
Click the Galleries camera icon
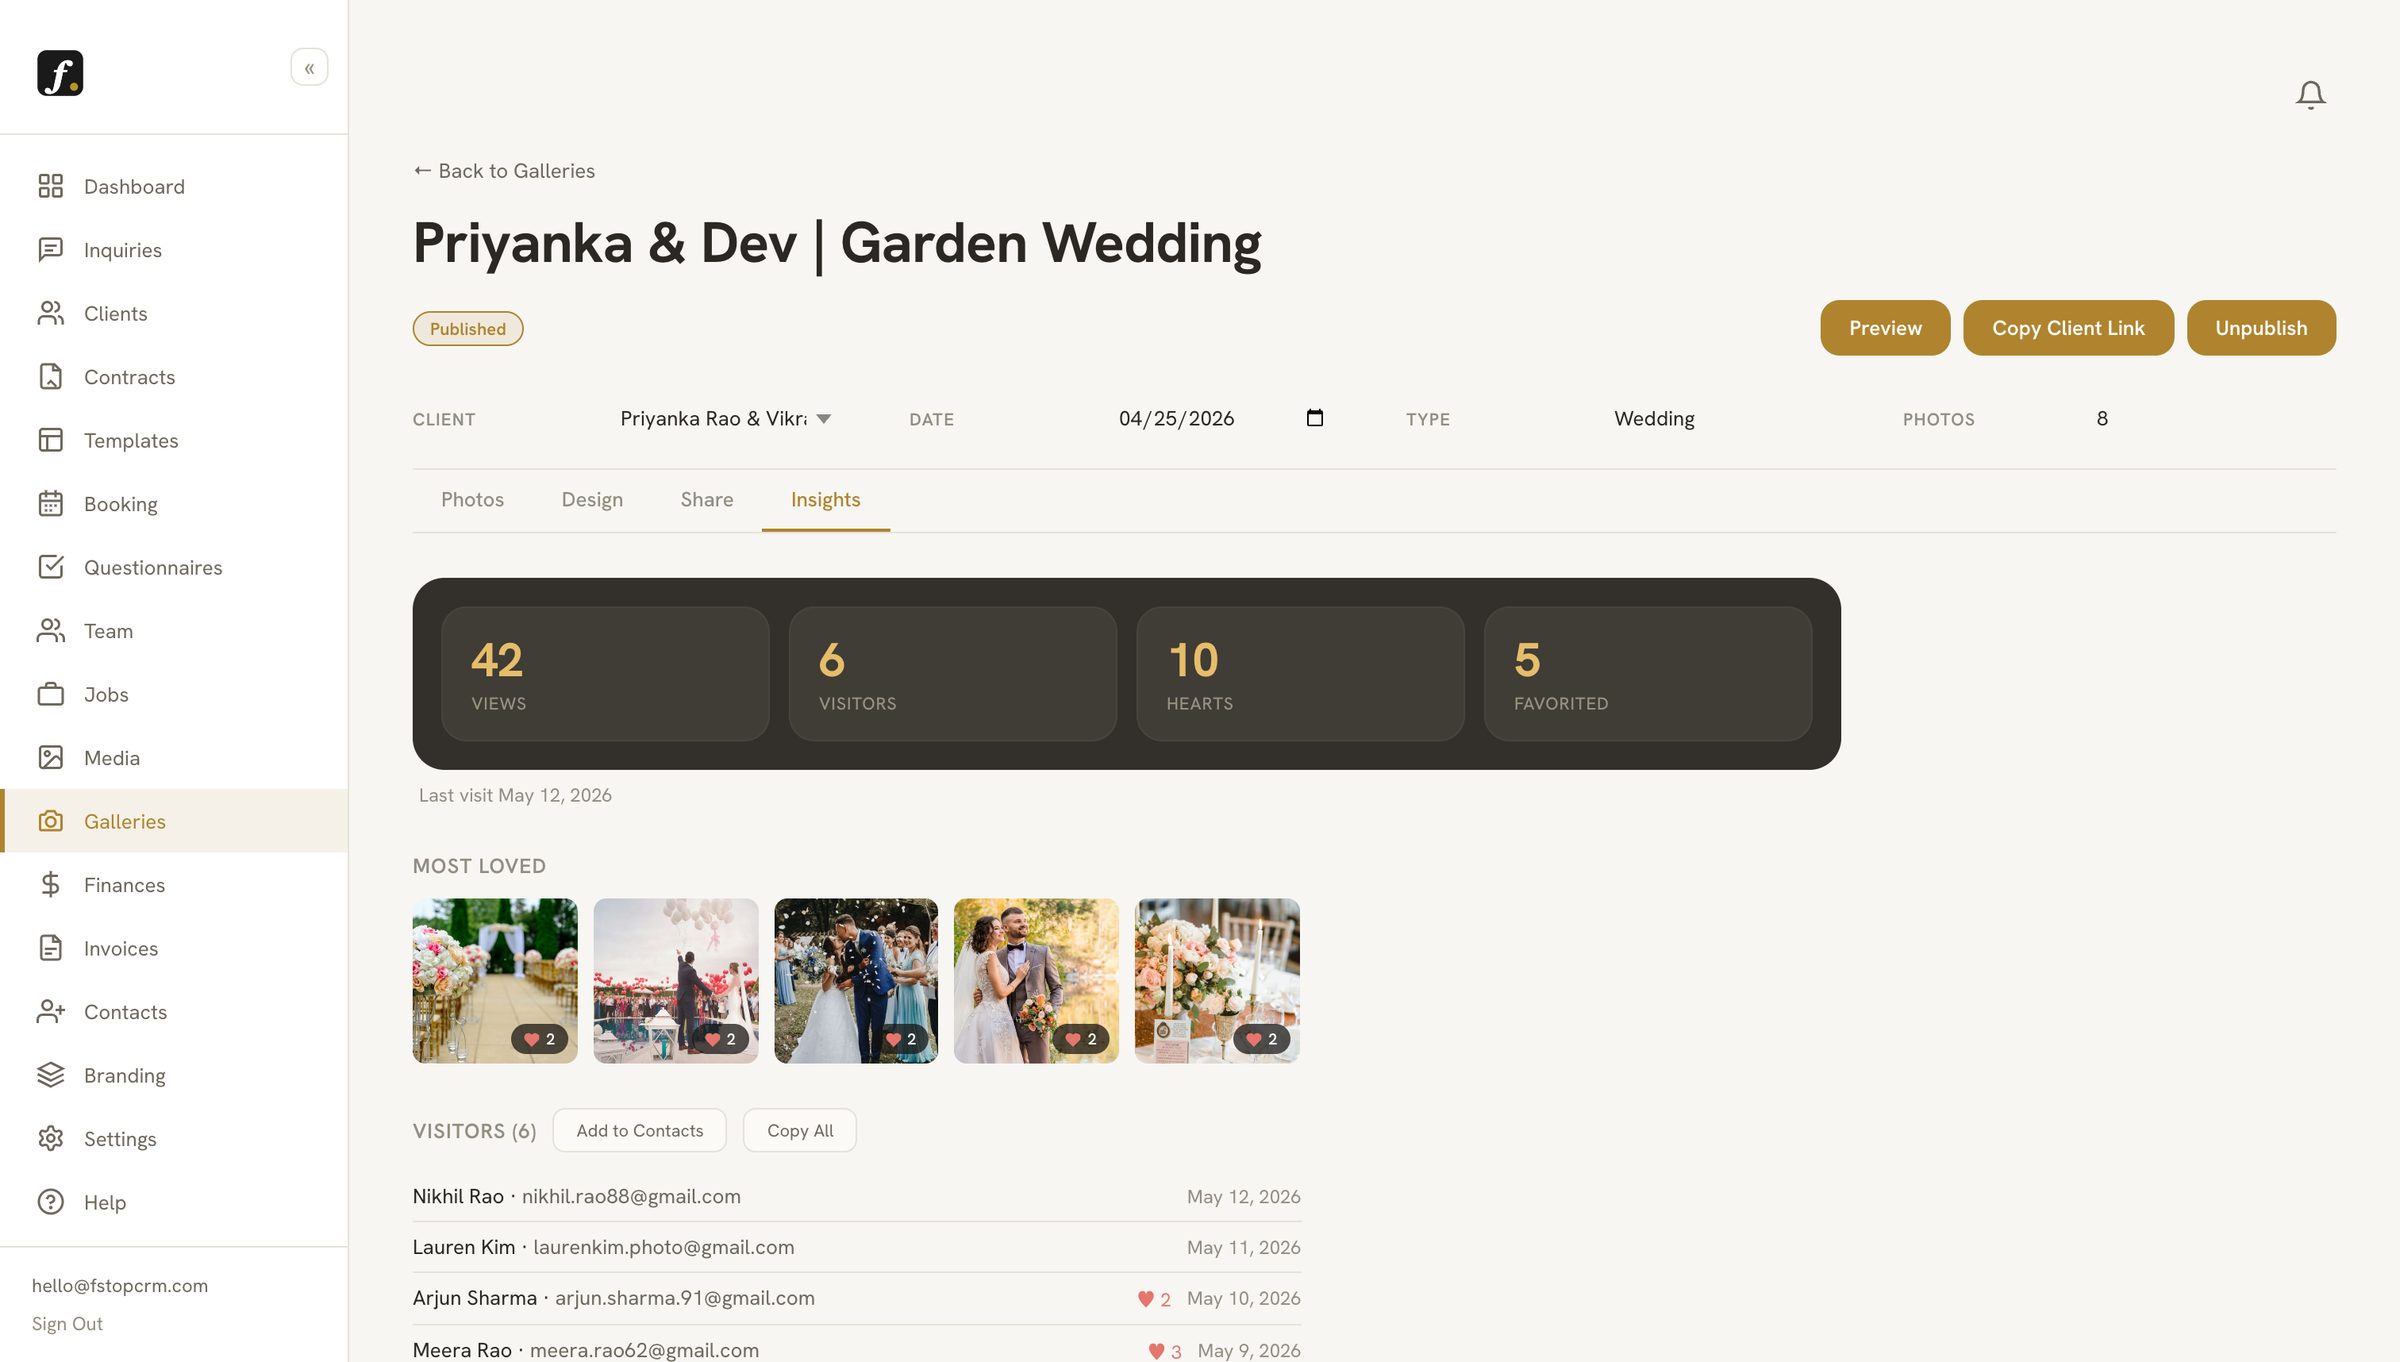coord(51,821)
